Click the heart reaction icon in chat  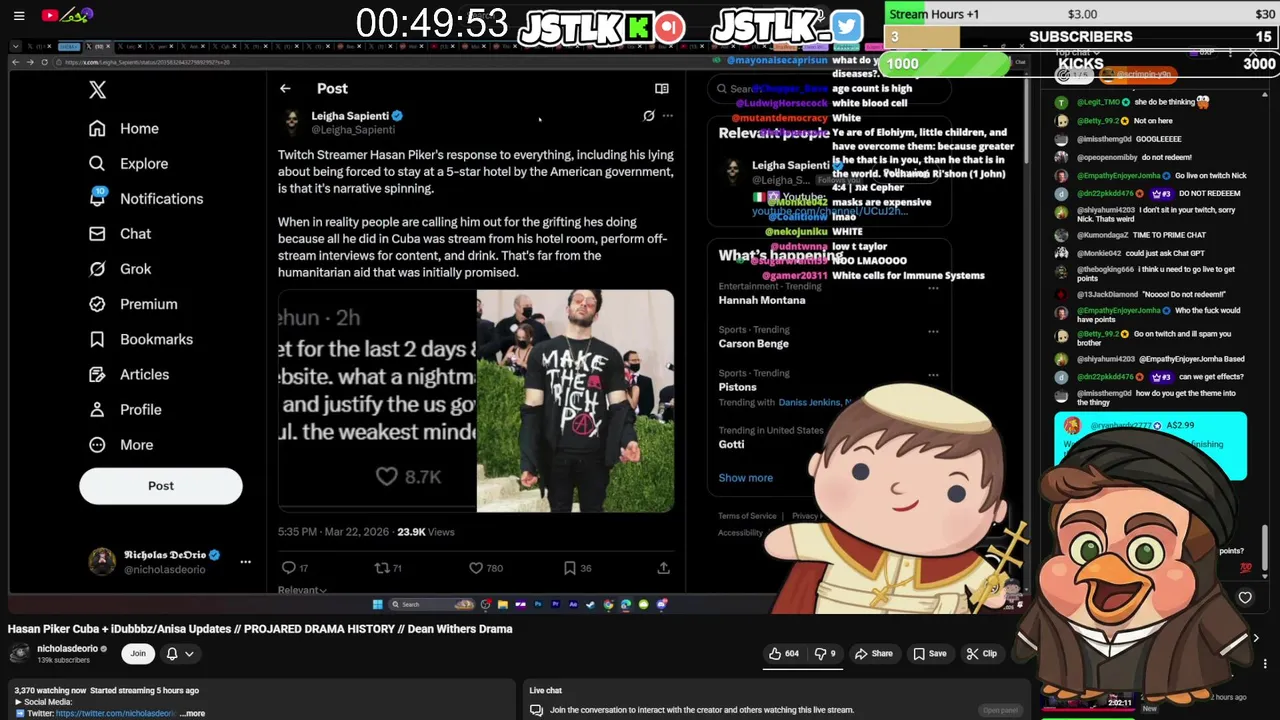click(1245, 598)
